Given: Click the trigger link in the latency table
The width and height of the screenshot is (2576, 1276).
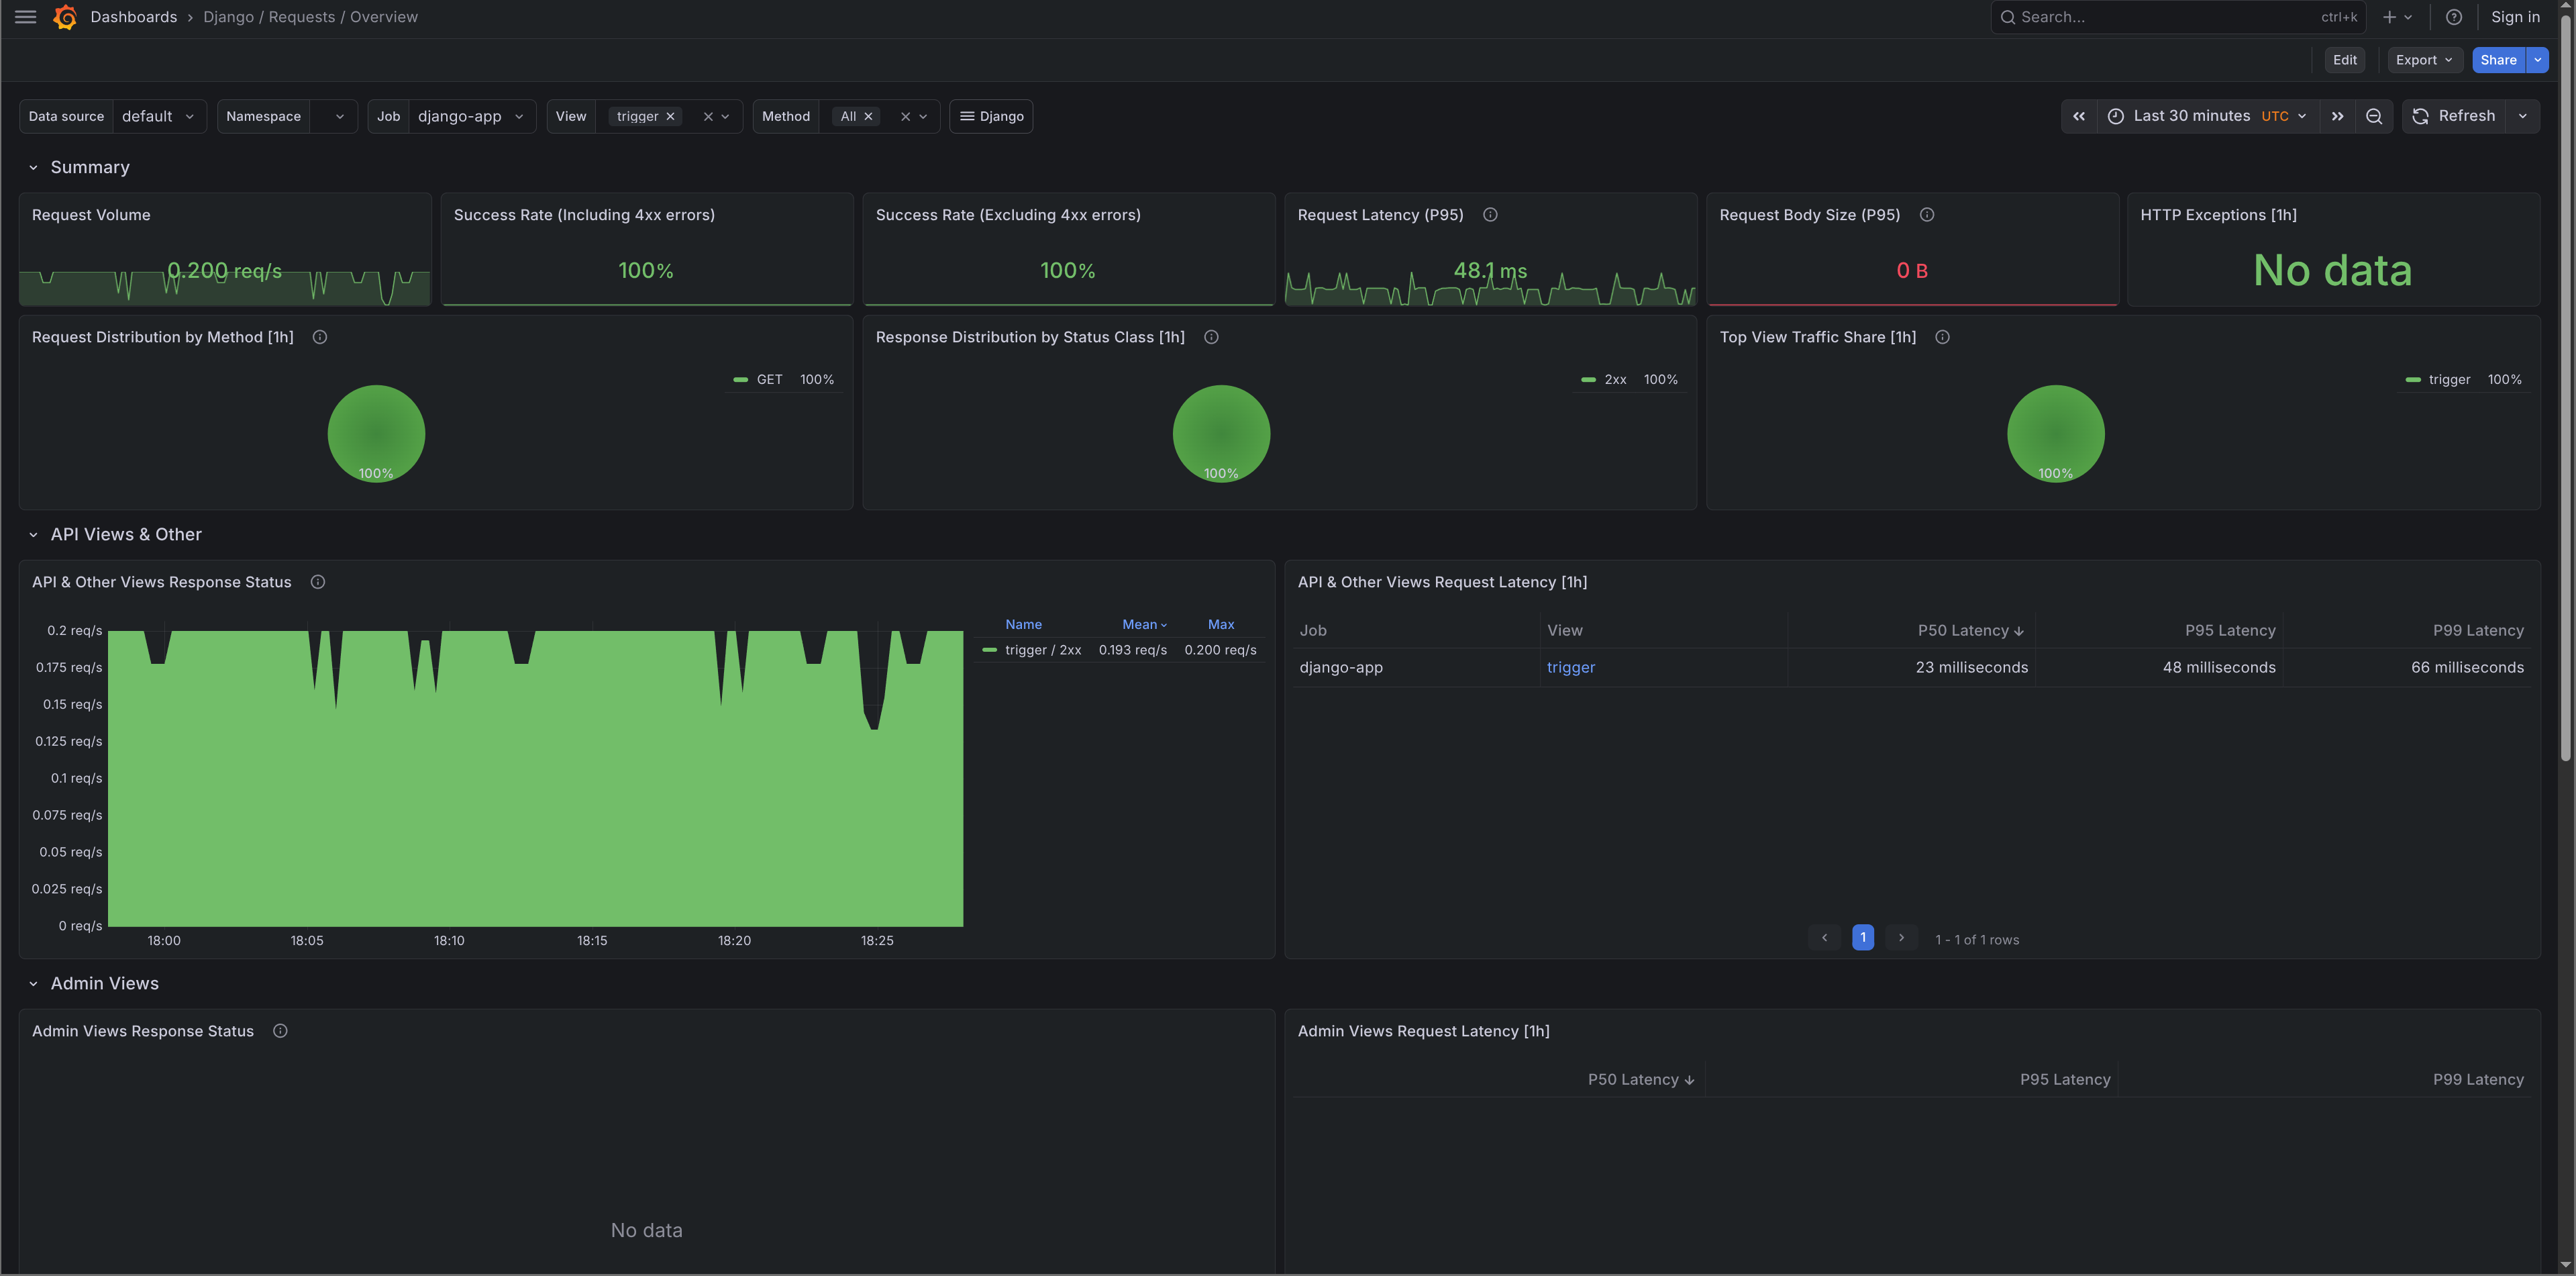Looking at the screenshot, I should pos(1570,667).
